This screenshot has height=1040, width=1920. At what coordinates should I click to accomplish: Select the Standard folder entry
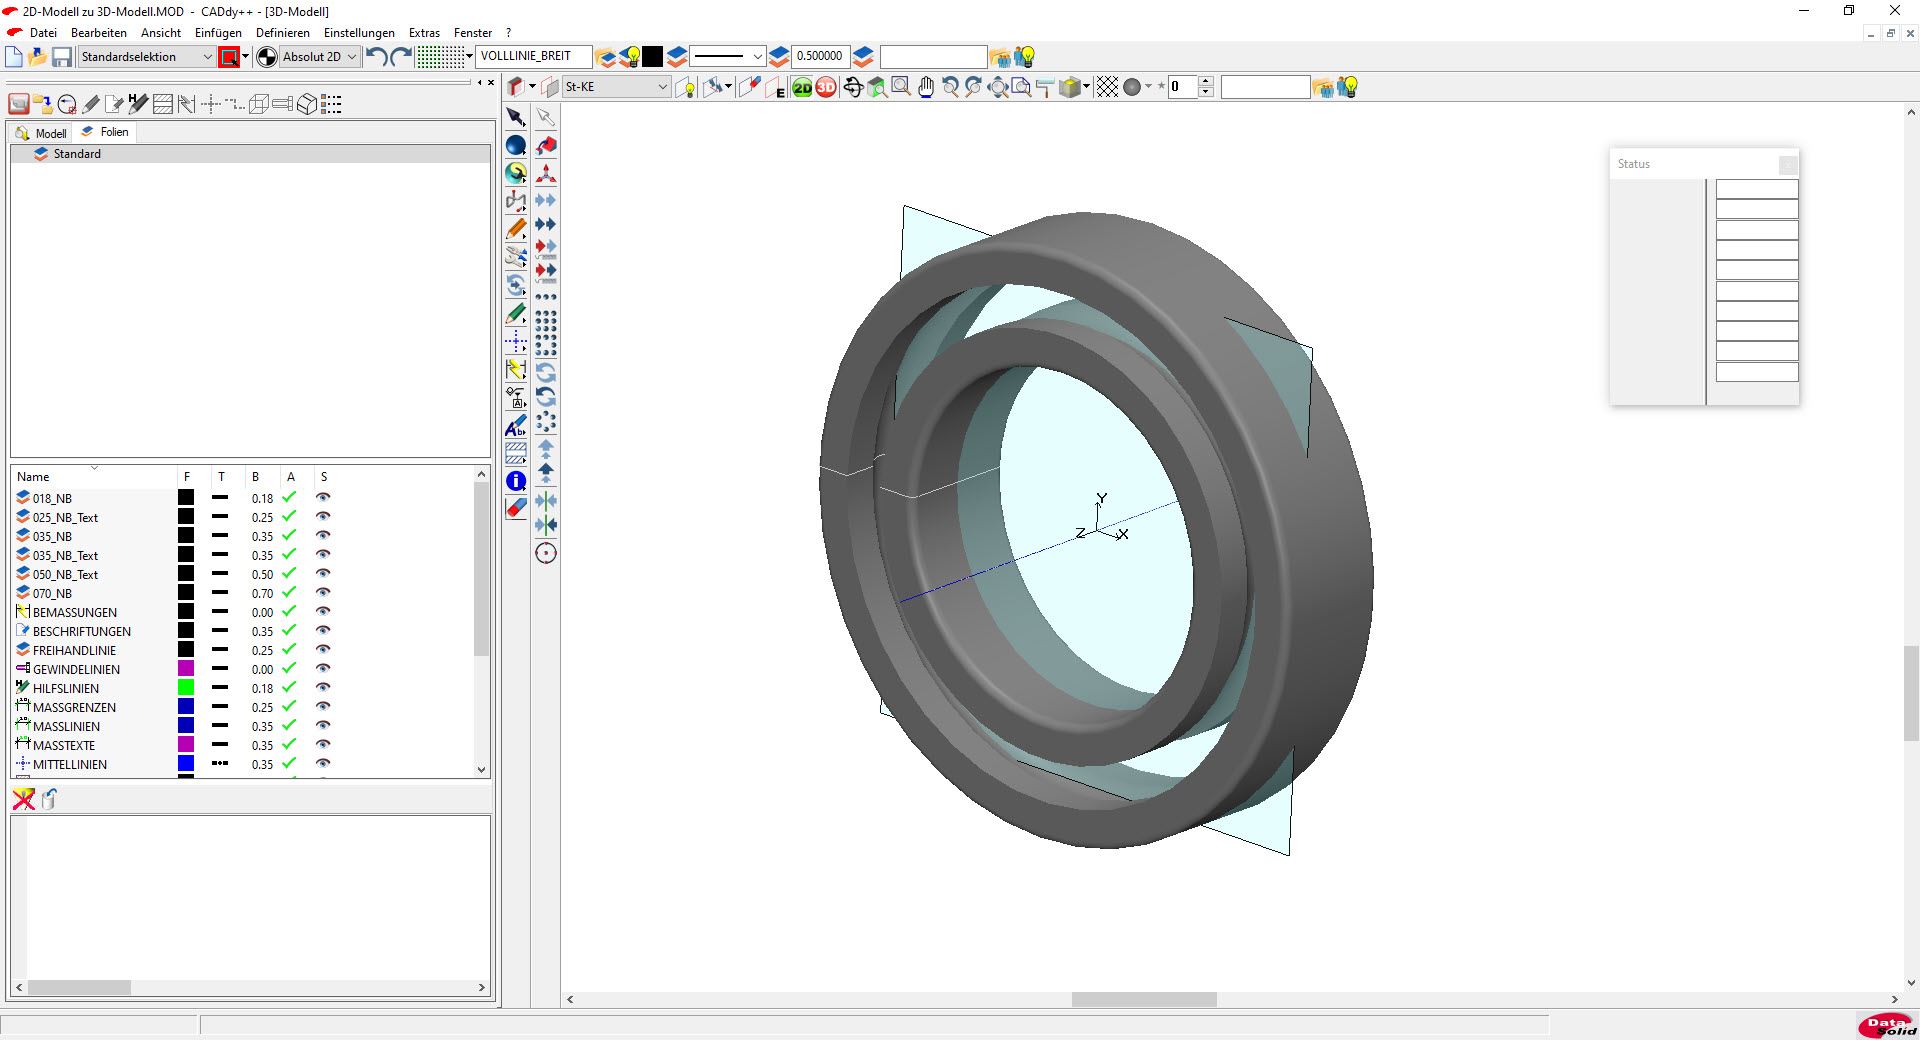tap(77, 154)
